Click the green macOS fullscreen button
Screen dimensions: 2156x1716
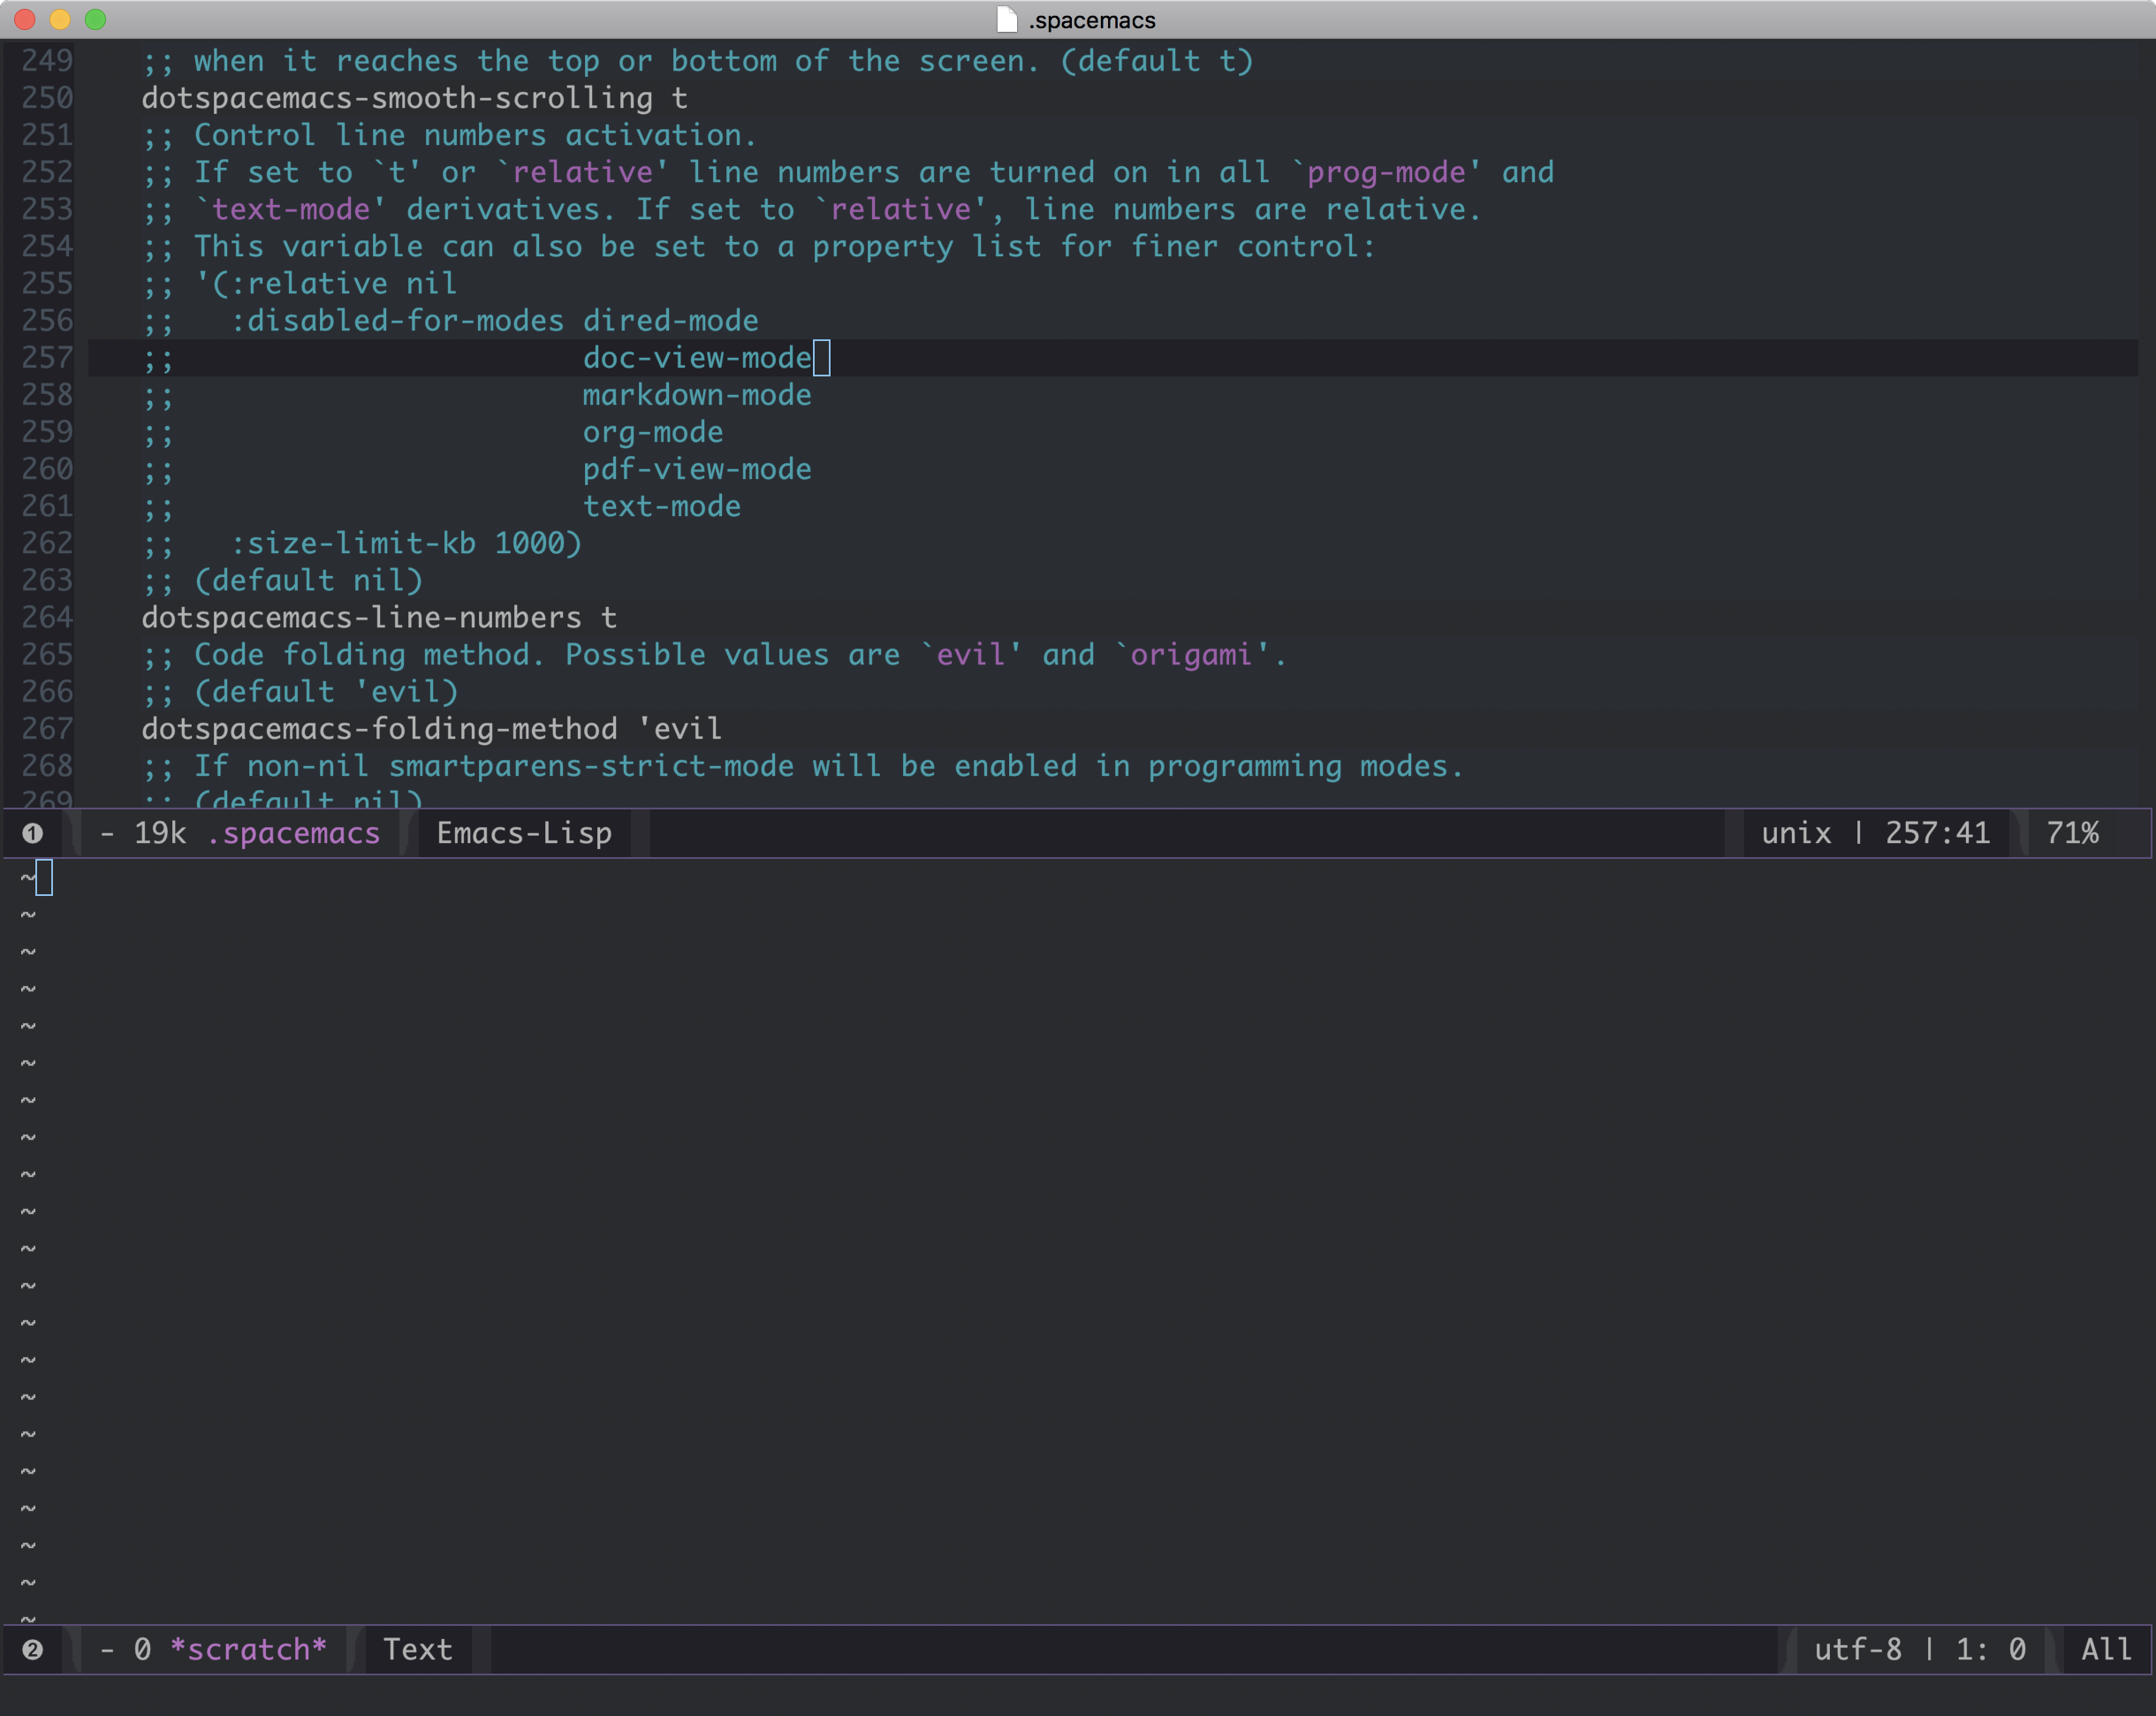95,20
